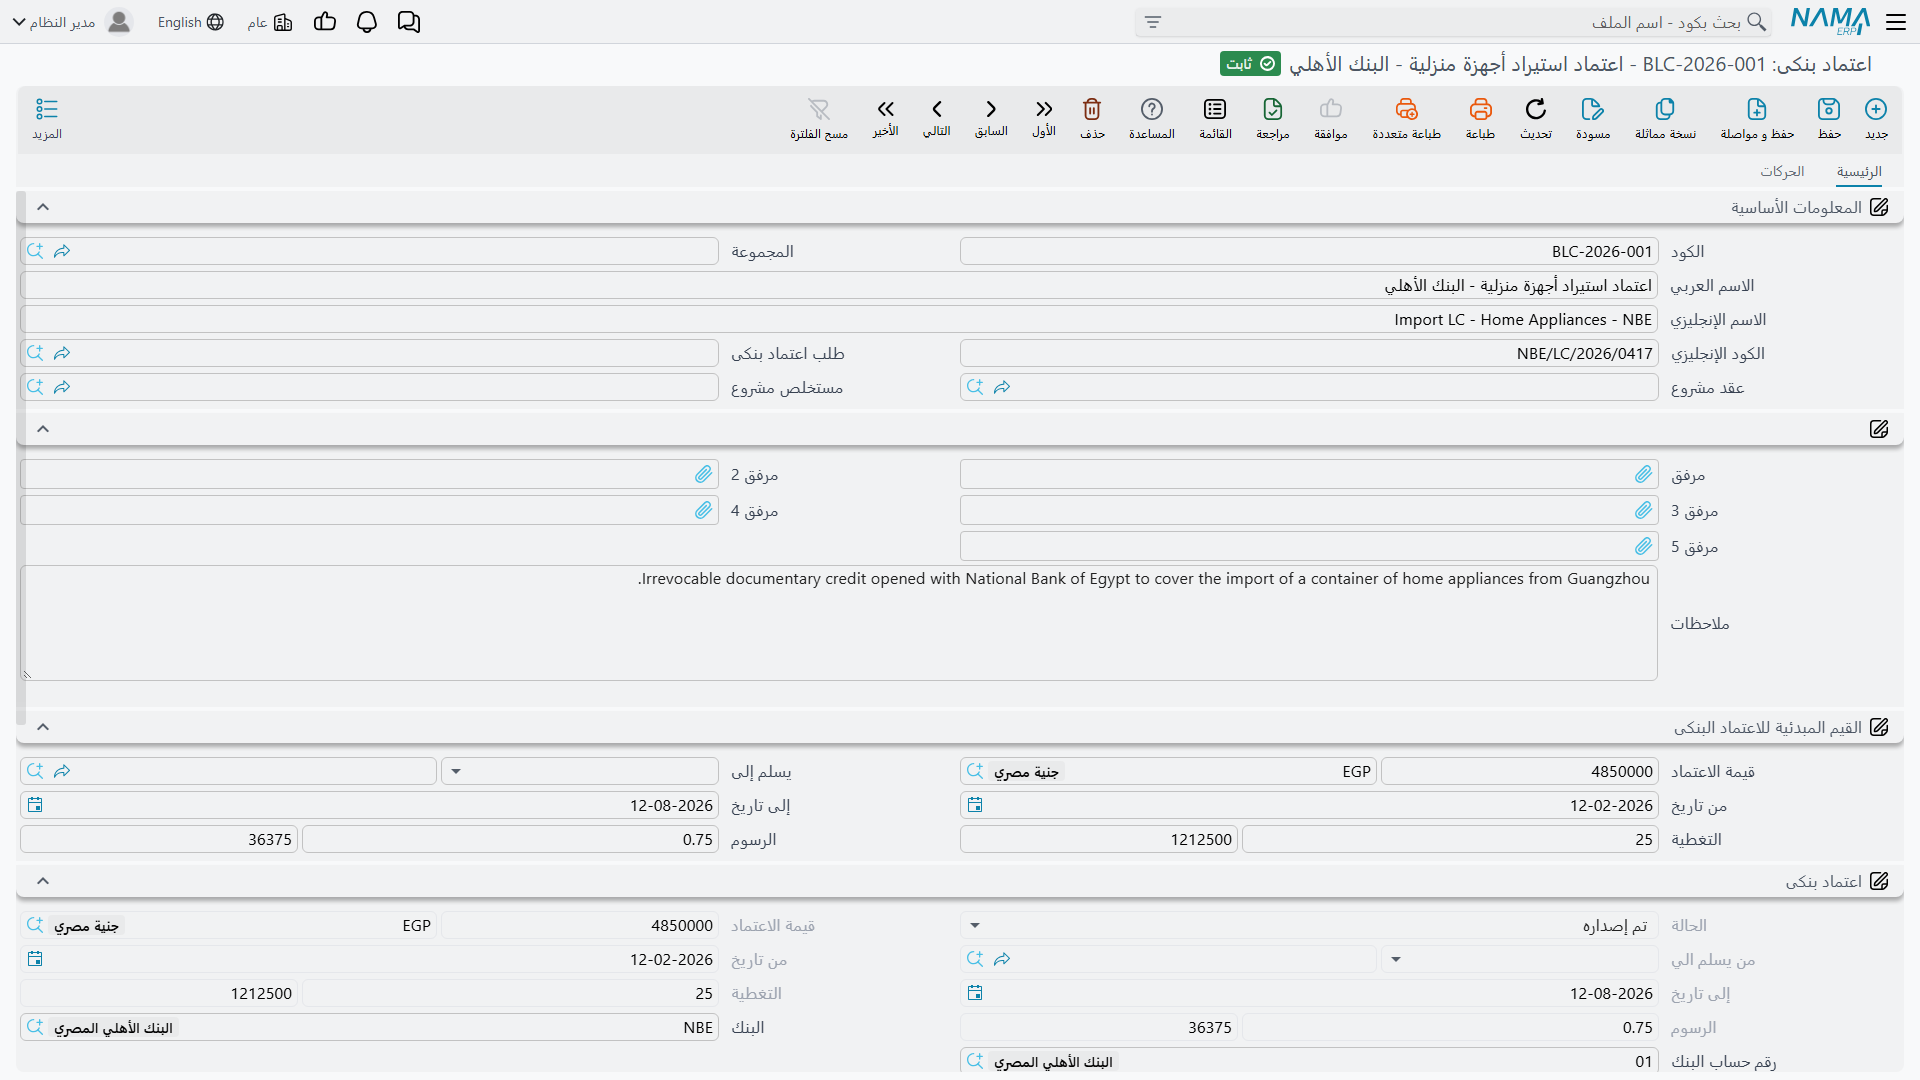Open the chat messages icon

409,22
